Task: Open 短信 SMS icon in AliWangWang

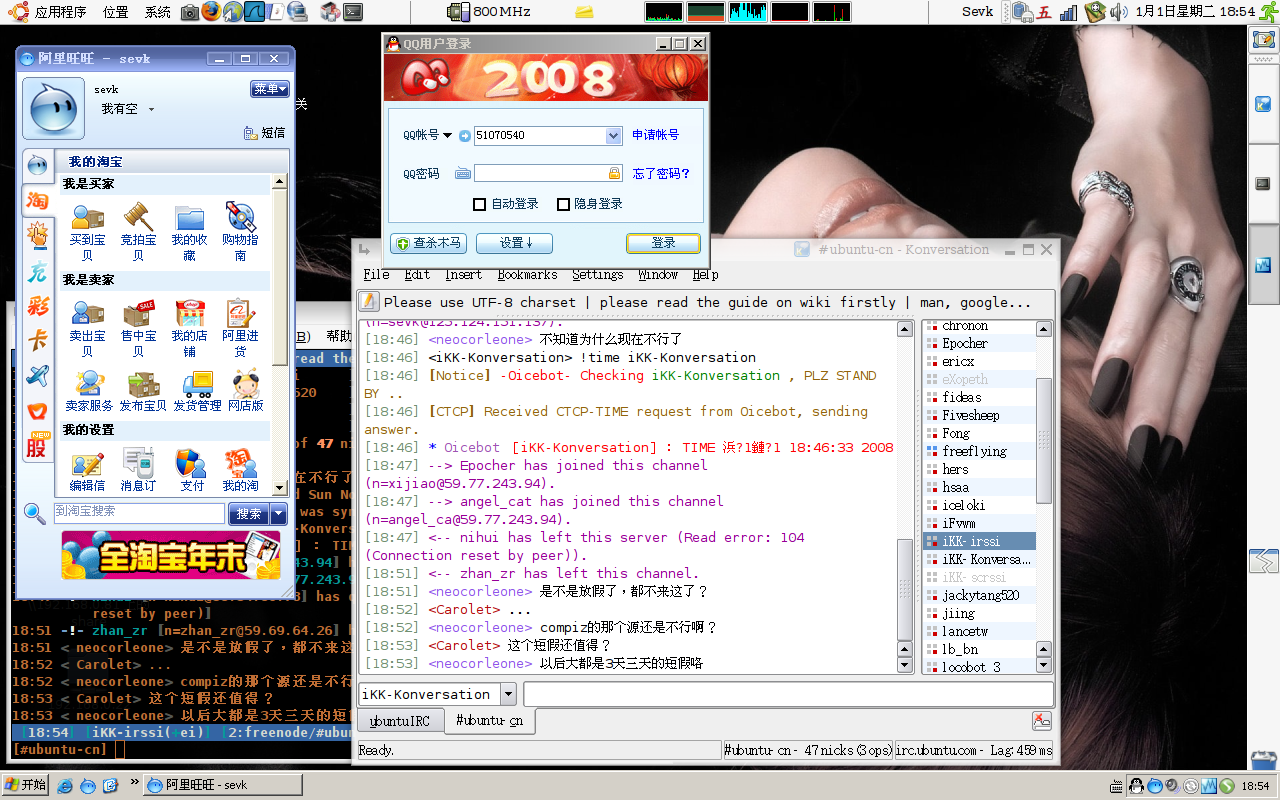Action: click(265, 132)
